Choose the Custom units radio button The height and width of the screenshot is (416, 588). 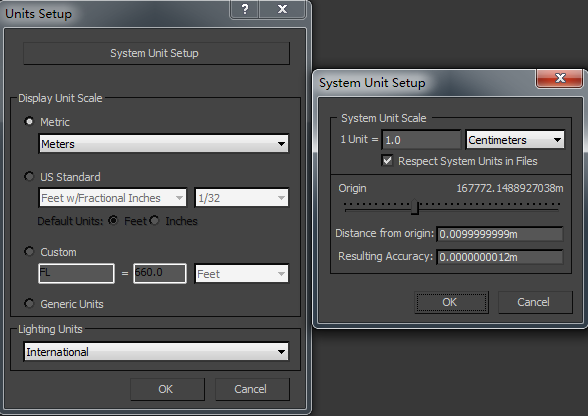click(29, 251)
